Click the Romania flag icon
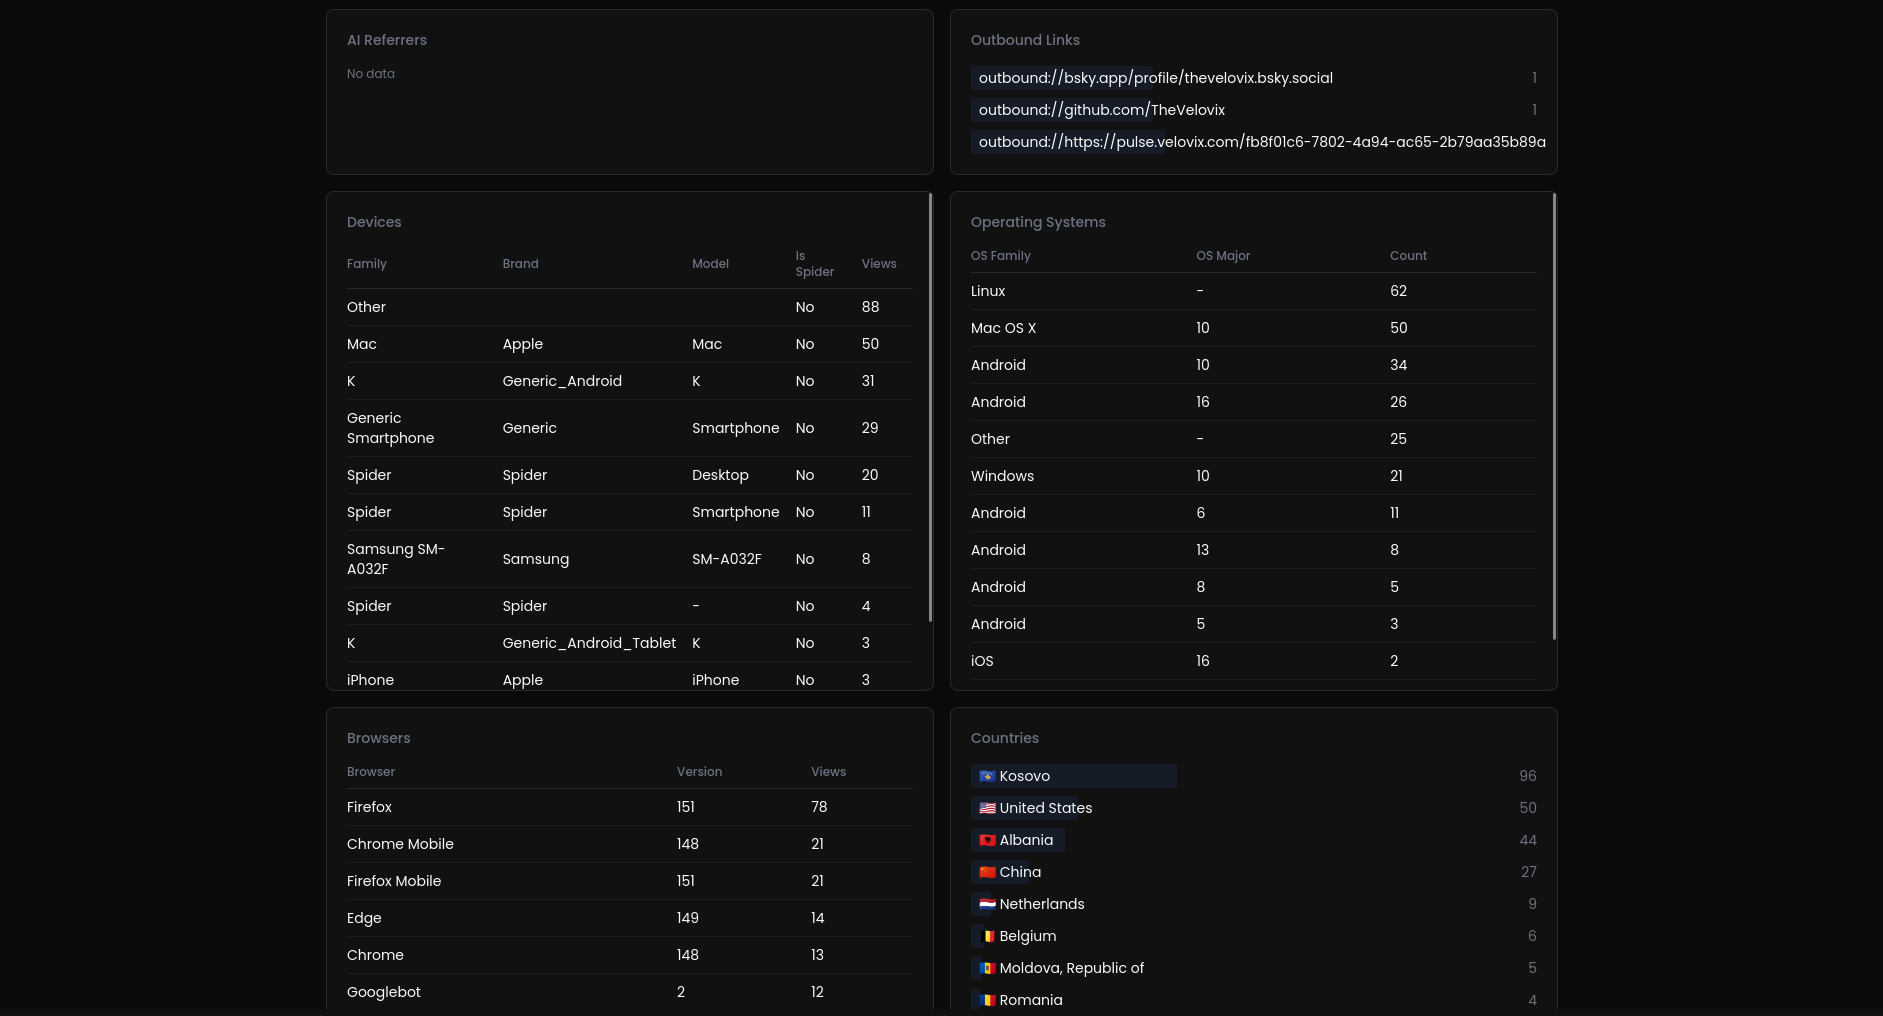This screenshot has height=1016, width=1883. pyautogui.click(x=987, y=1000)
